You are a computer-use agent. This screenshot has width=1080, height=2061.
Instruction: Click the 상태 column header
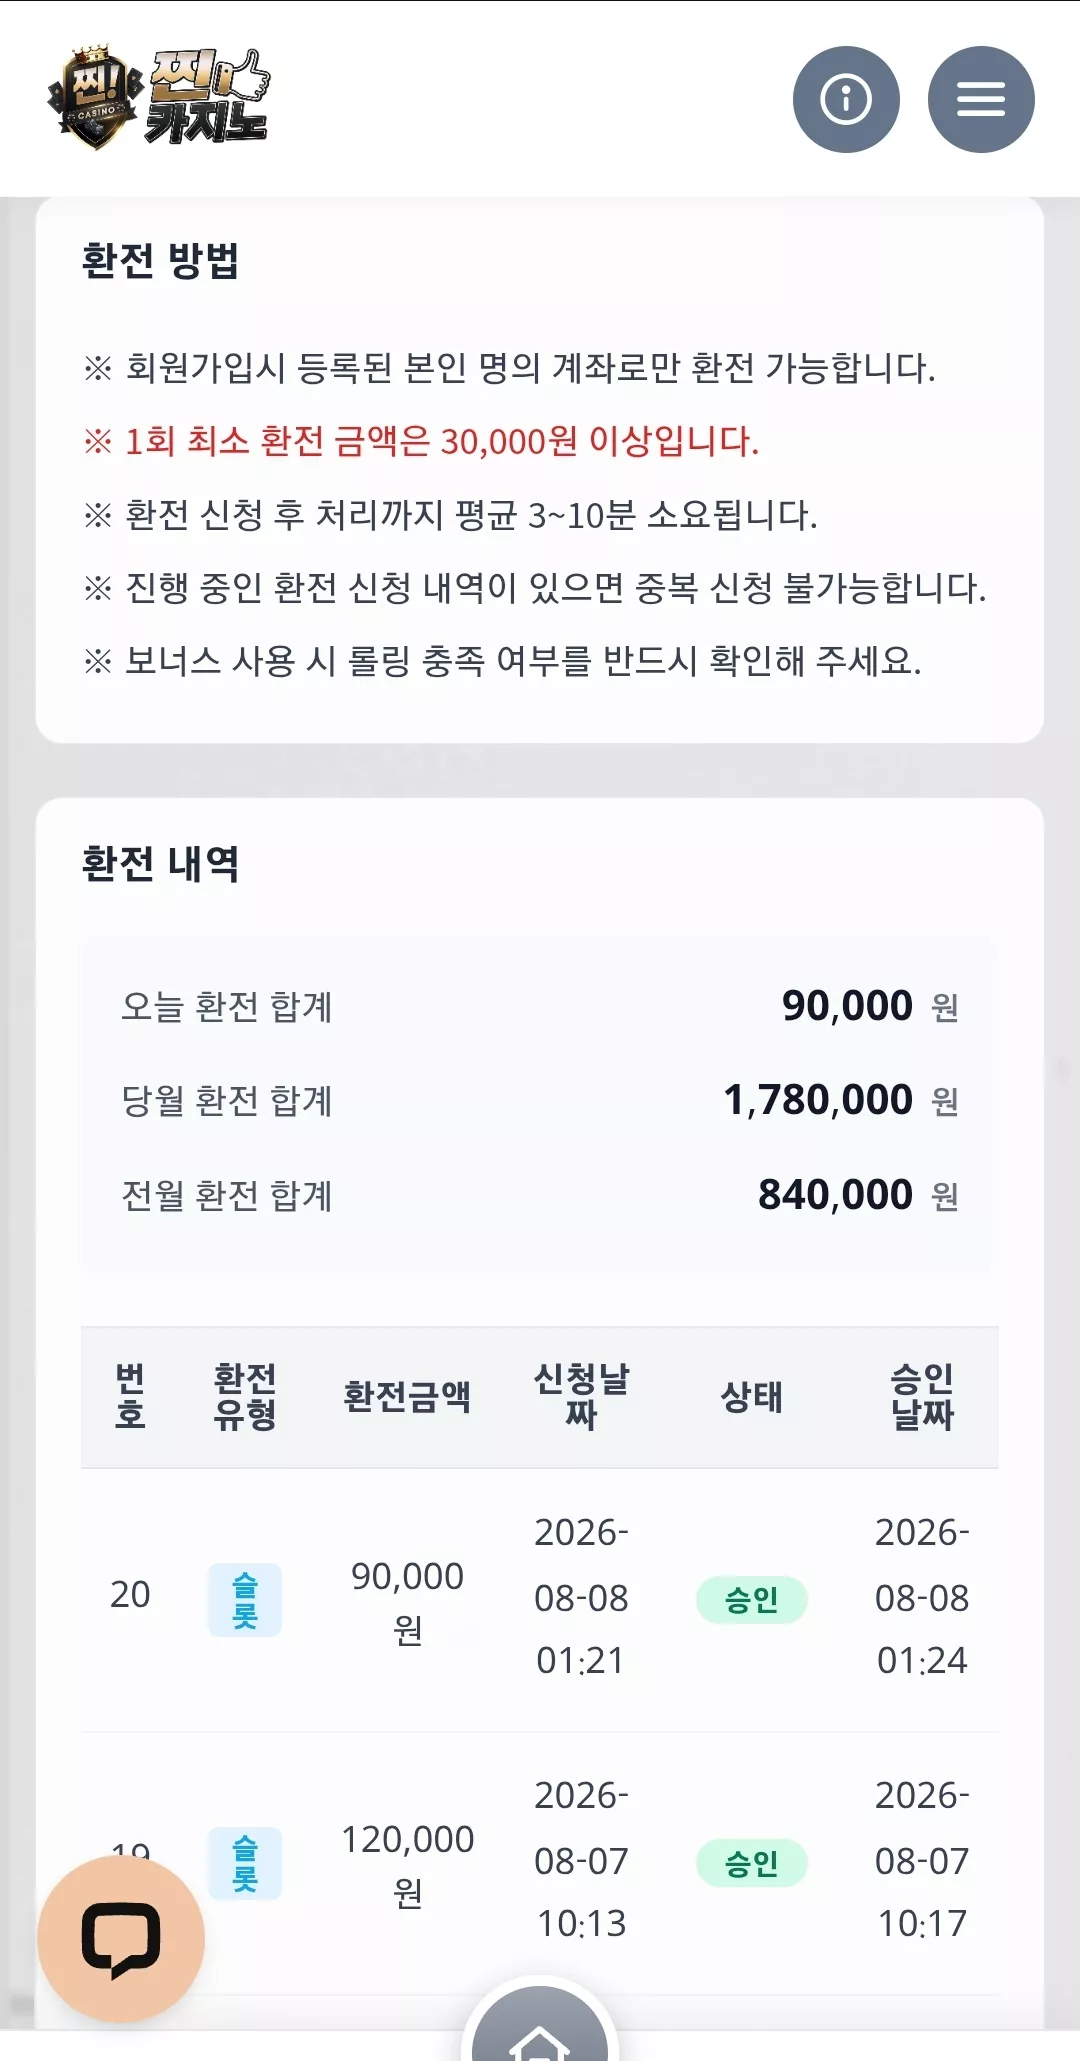752,1397
